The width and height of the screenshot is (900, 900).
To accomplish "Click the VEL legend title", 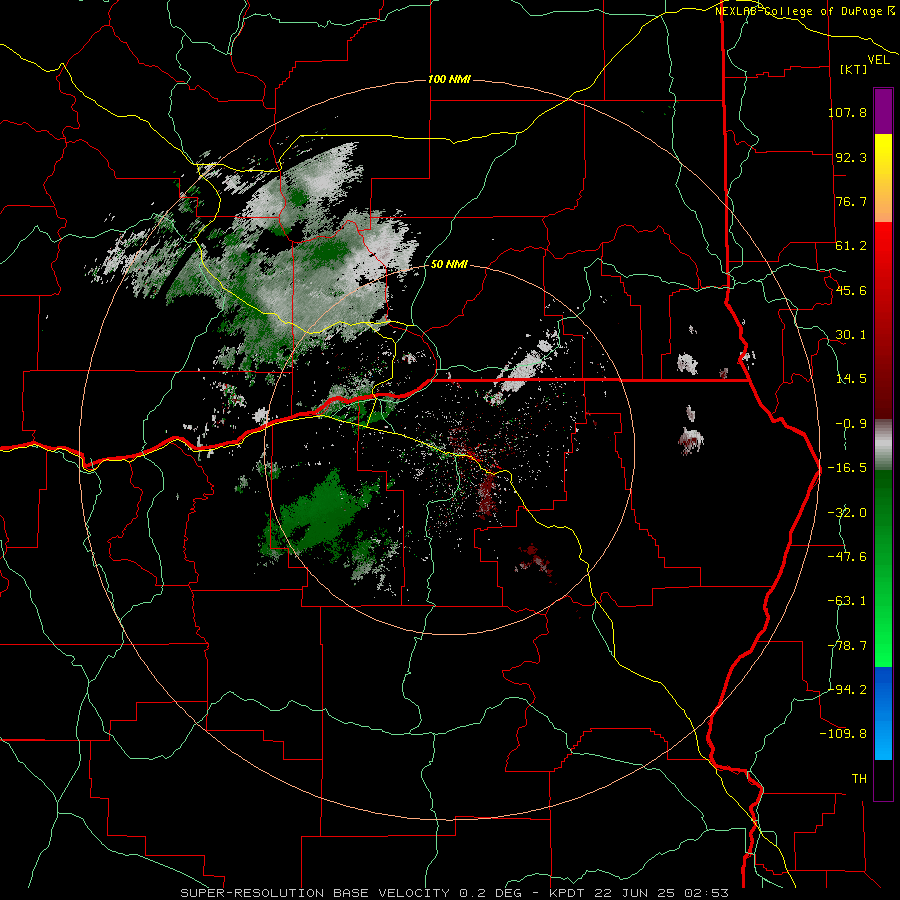I will click(878, 60).
